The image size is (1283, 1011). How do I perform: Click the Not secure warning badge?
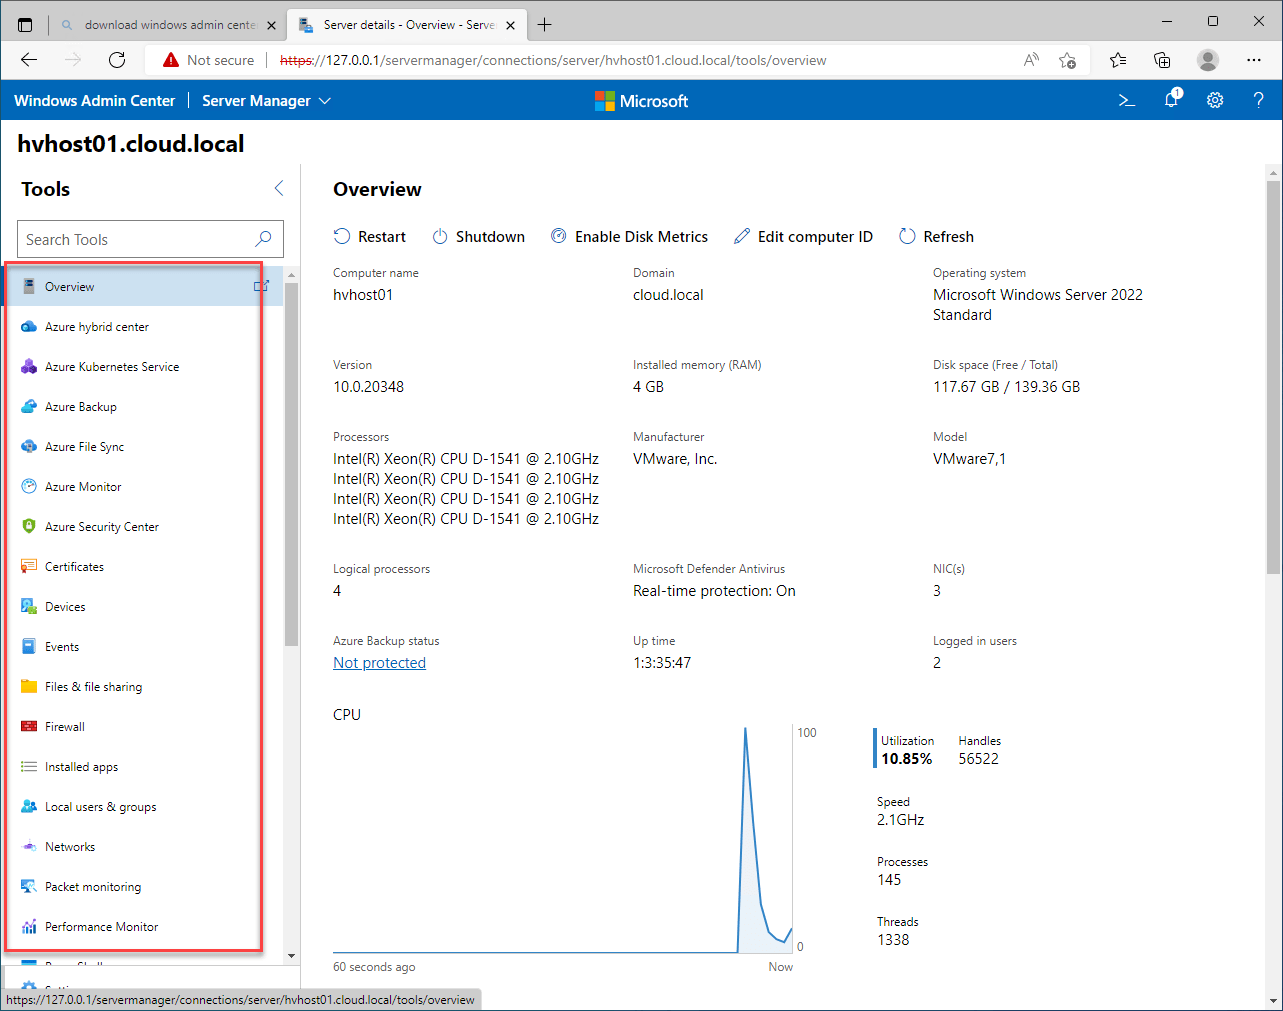coord(208,60)
